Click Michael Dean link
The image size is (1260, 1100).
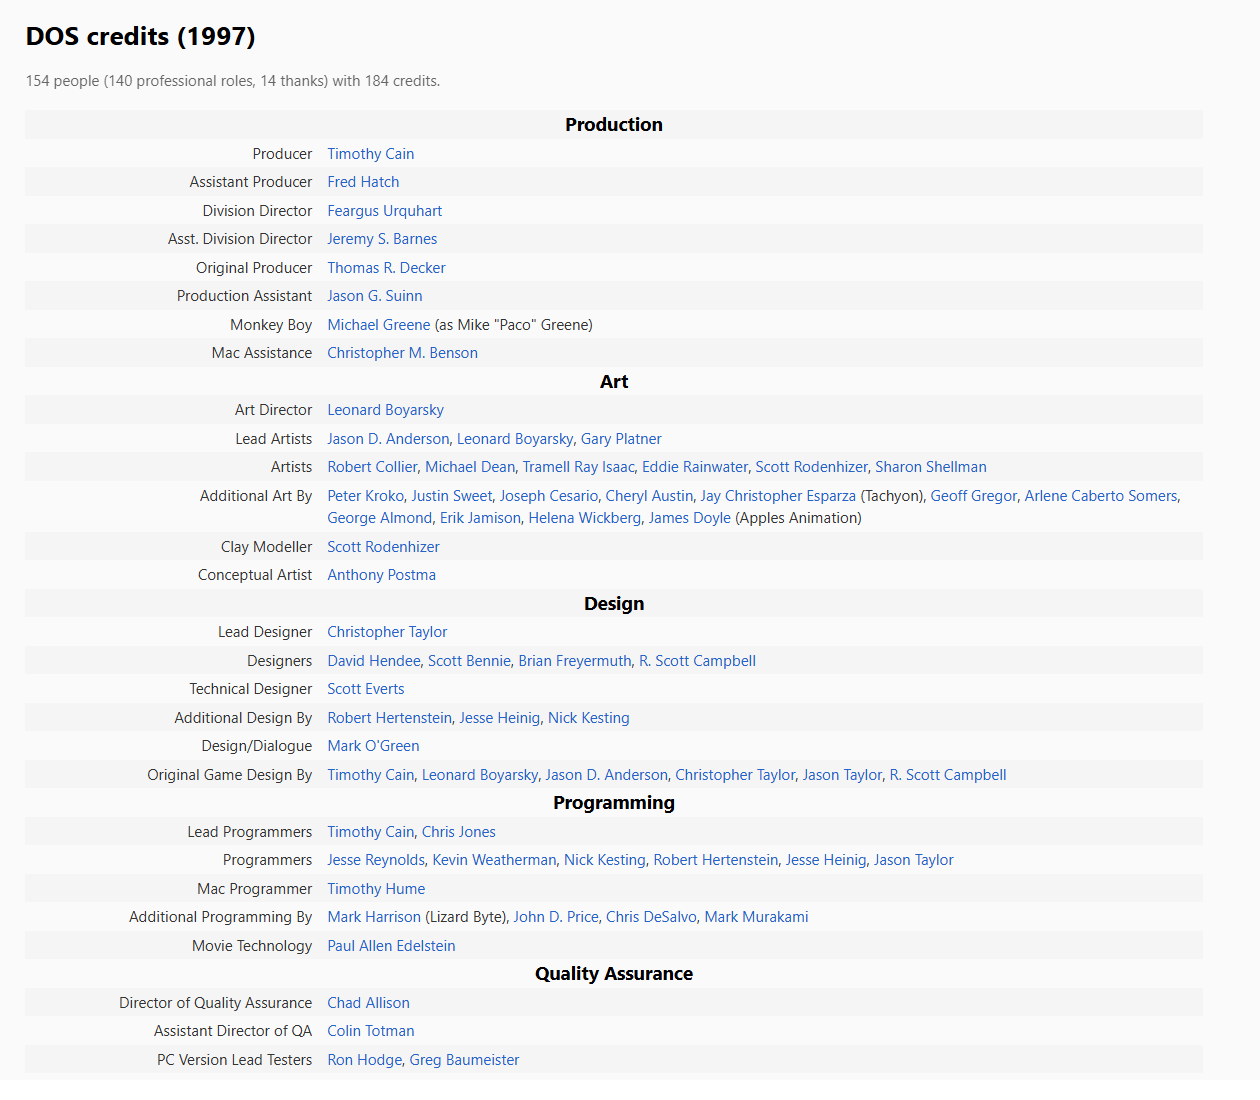[x=470, y=467]
